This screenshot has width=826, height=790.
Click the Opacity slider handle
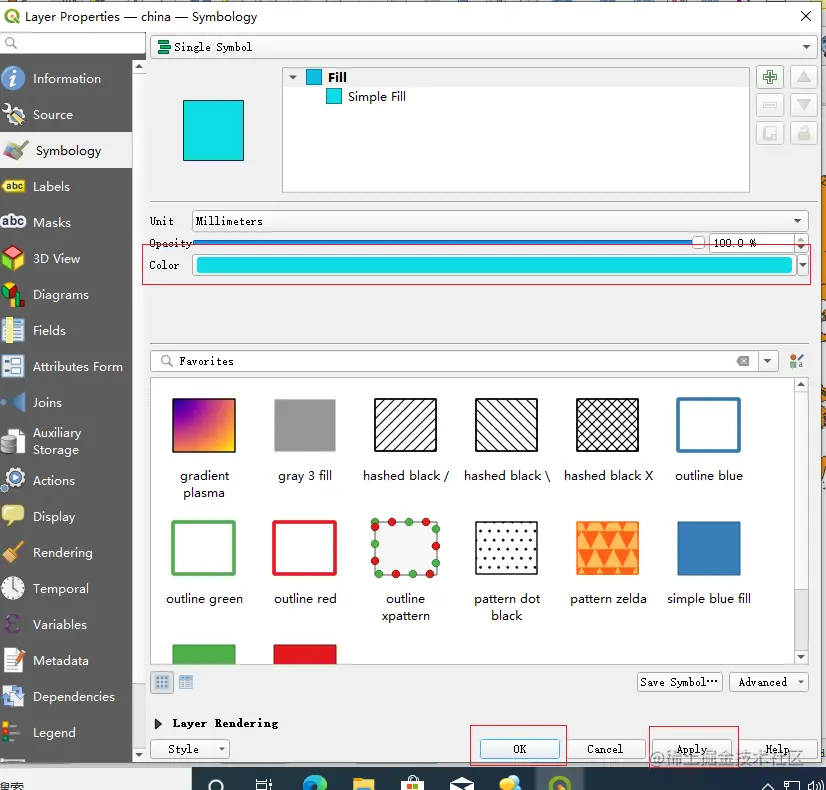click(x=698, y=242)
